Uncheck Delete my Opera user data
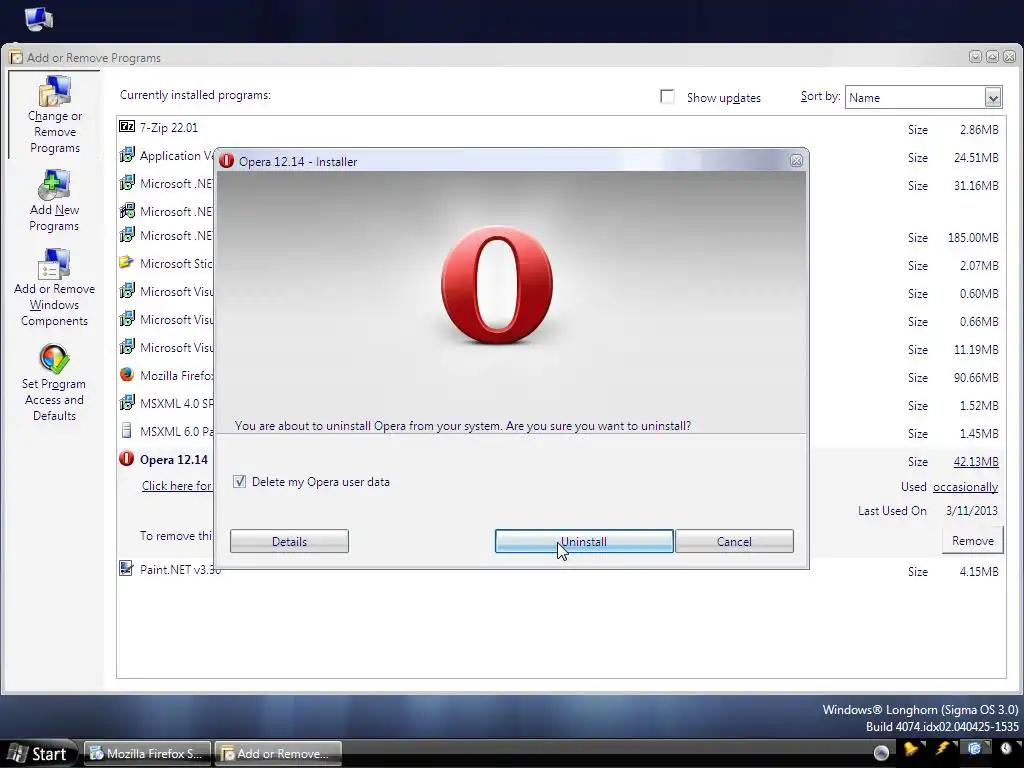1024x768 pixels. [239, 482]
